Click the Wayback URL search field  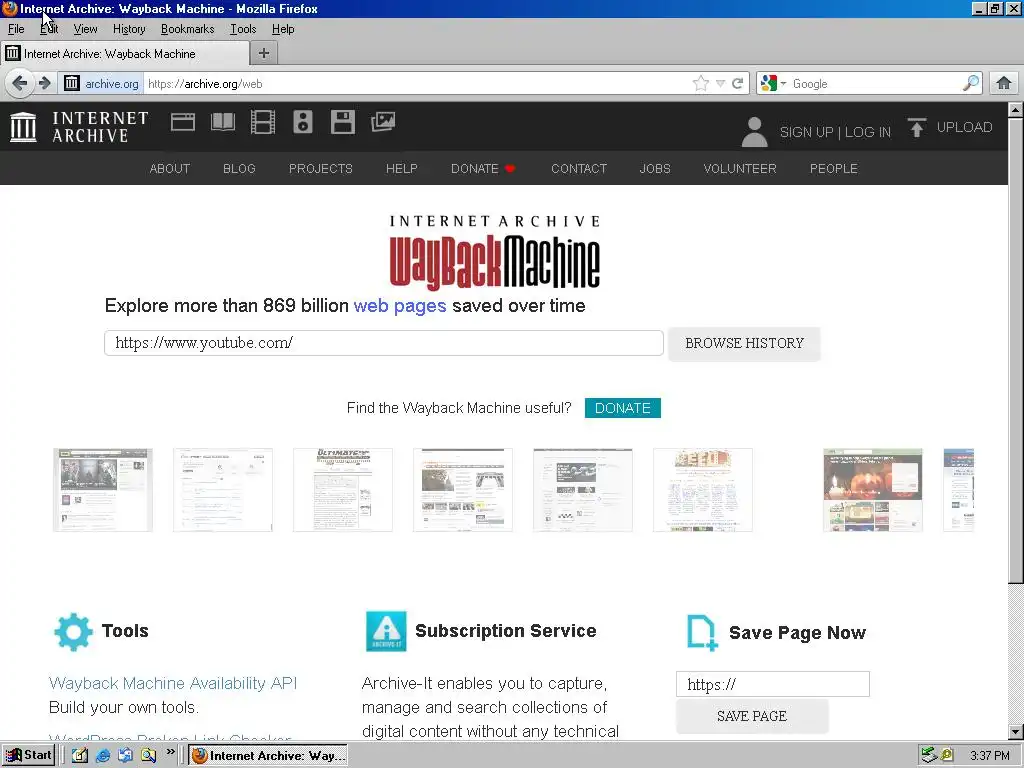(384, 343)
